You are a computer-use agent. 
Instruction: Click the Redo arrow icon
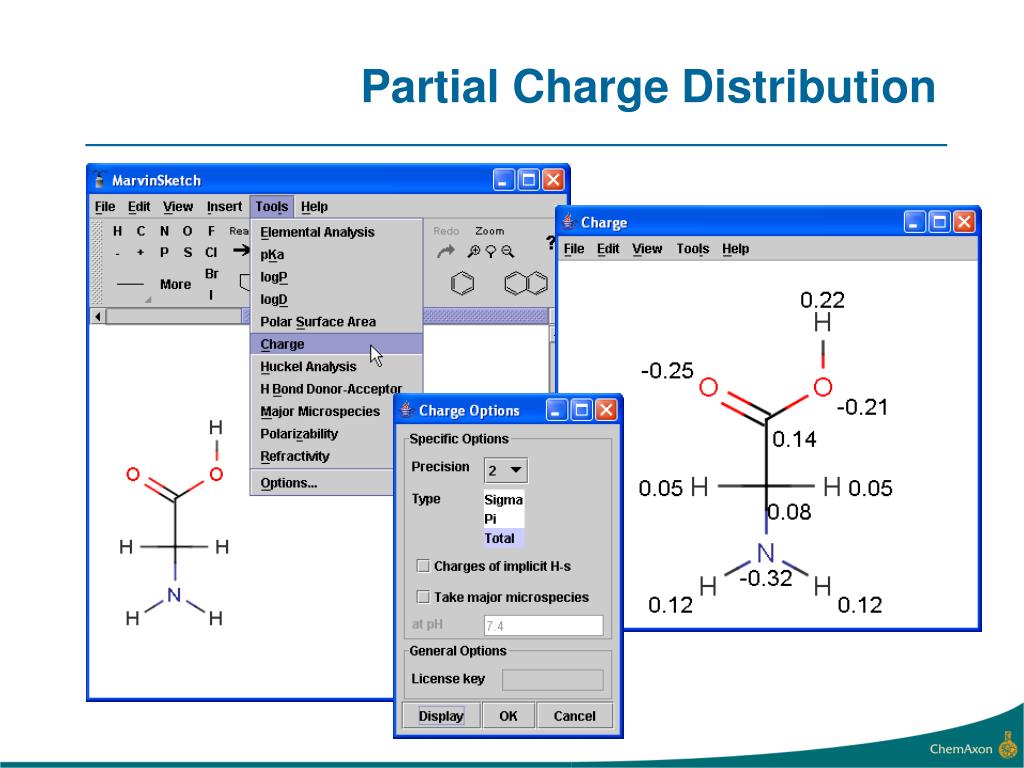pyautogui.click(x=445, y=251)
